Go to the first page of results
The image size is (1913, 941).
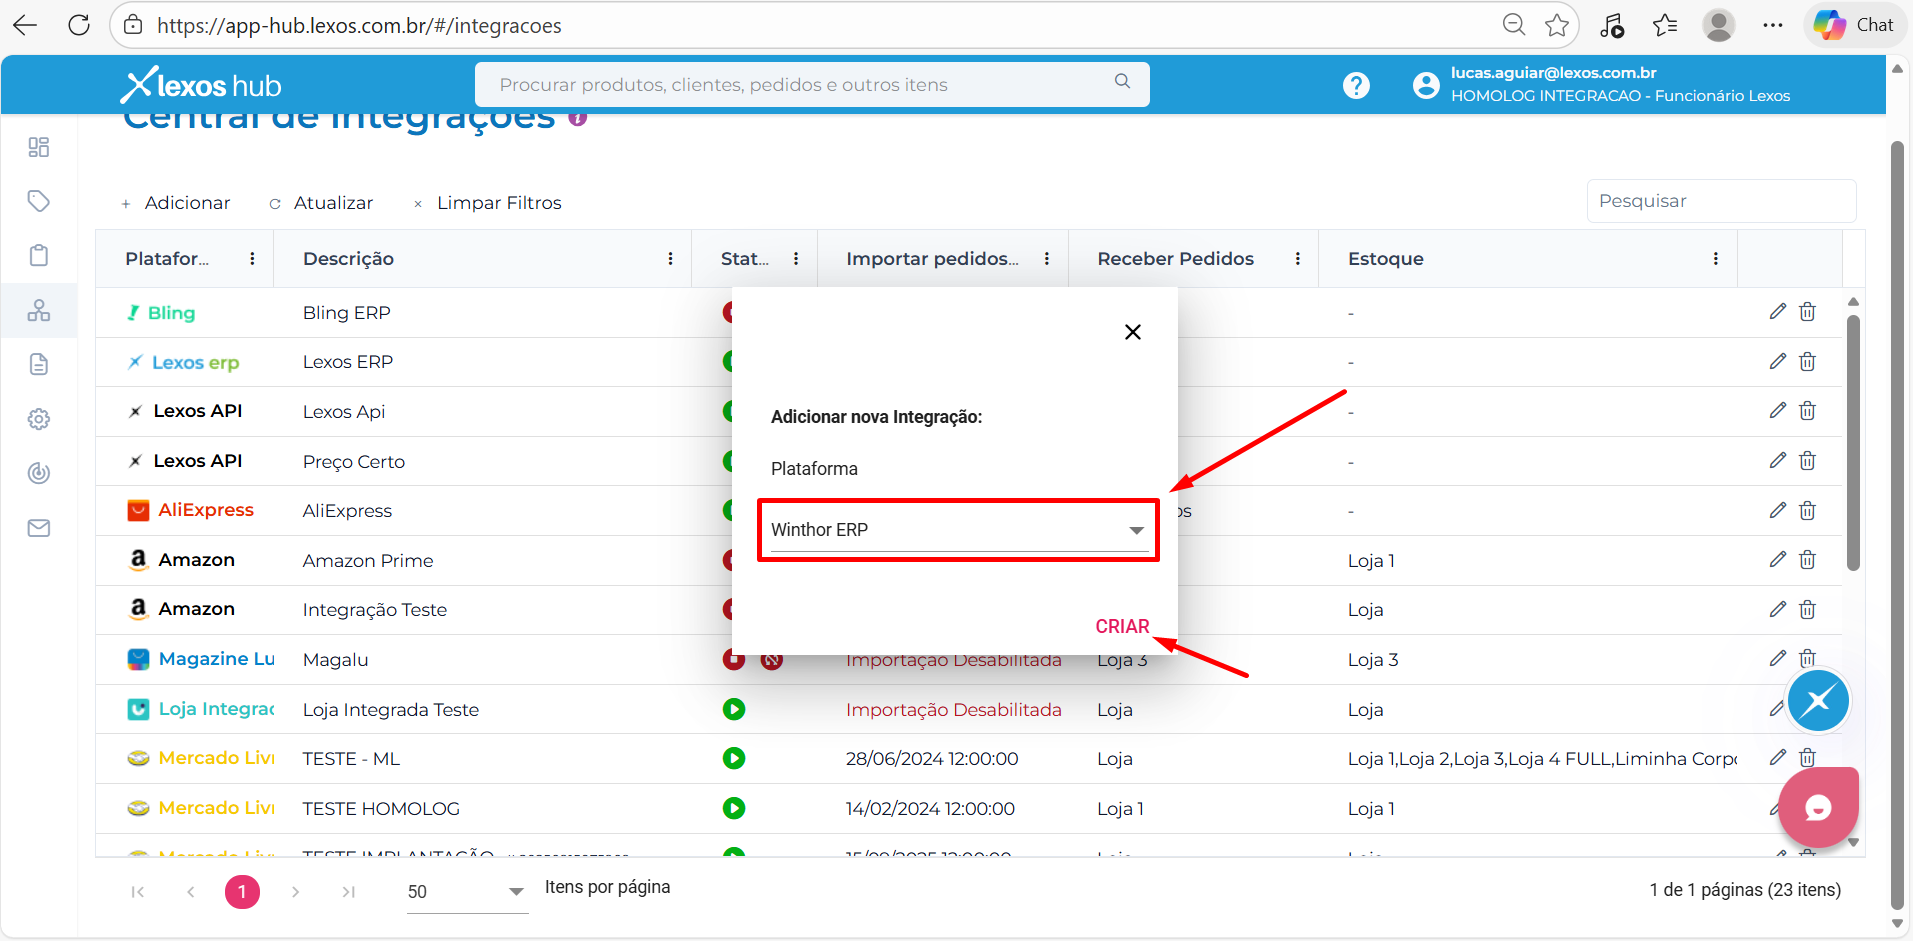point(138,892)
